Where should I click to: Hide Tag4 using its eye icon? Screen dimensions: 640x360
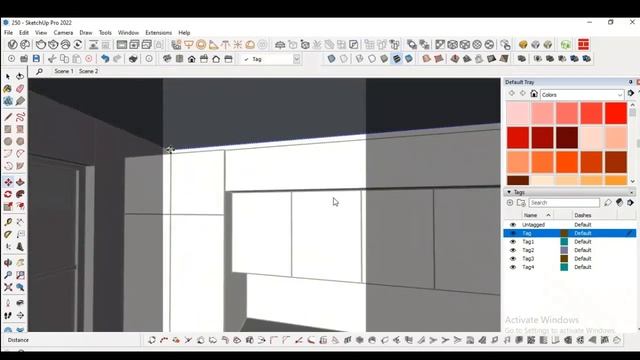click(513, 267)
